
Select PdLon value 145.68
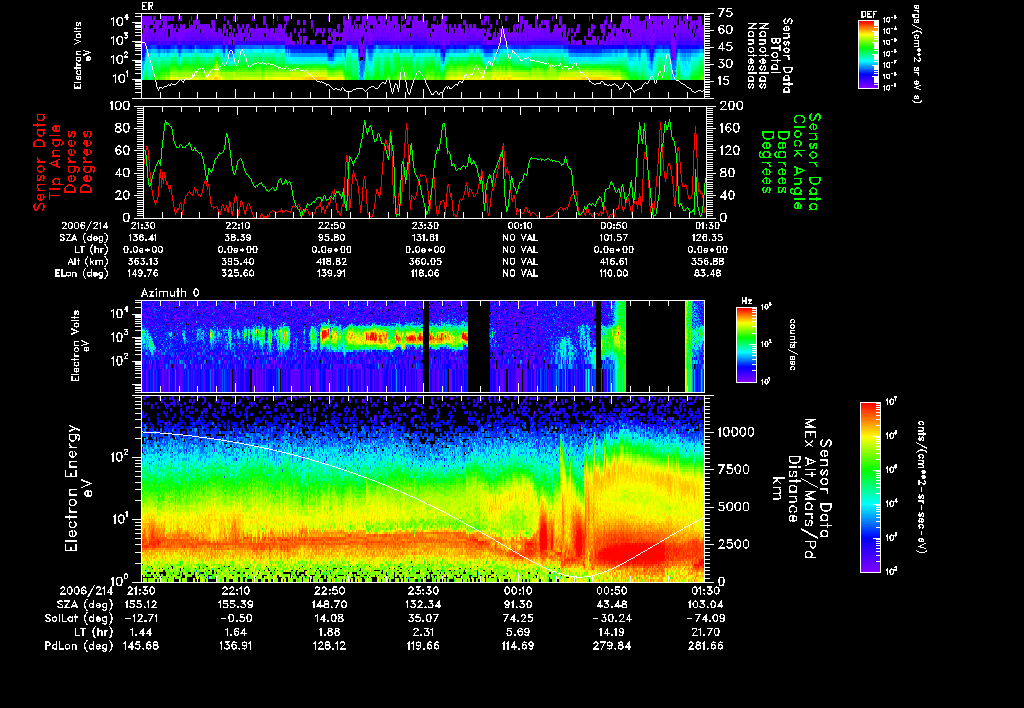coord(141,646)
